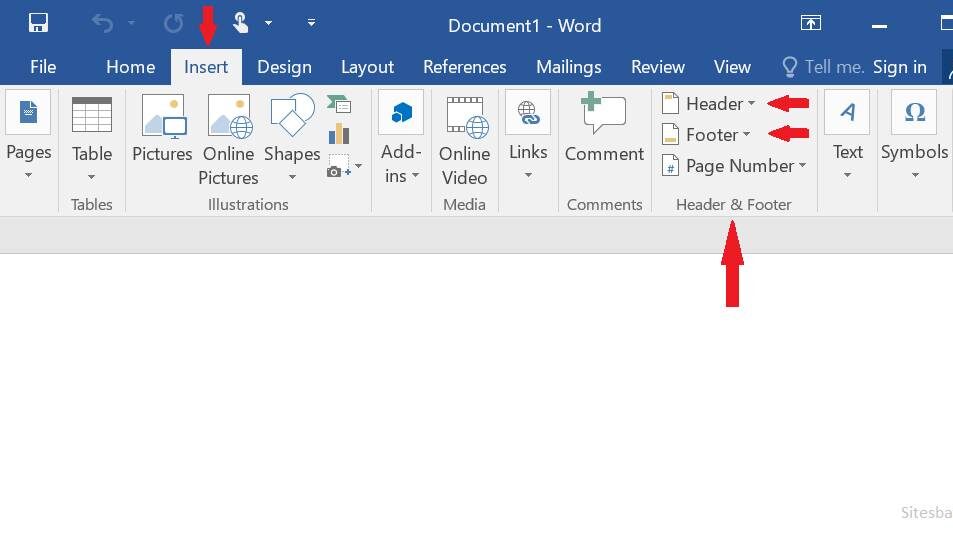Expand the Table dropdown arrow
This screenshot has width=953, height=536.
pos(91,177)
